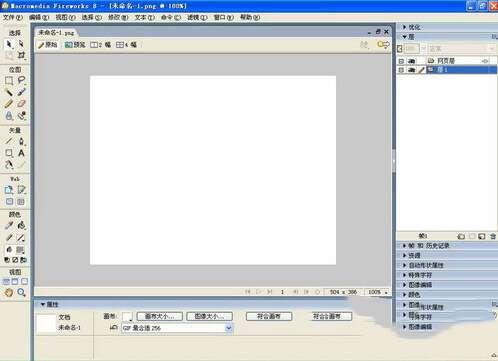
Task: Click the 画布大小... button
Action: tap(160, 316)
